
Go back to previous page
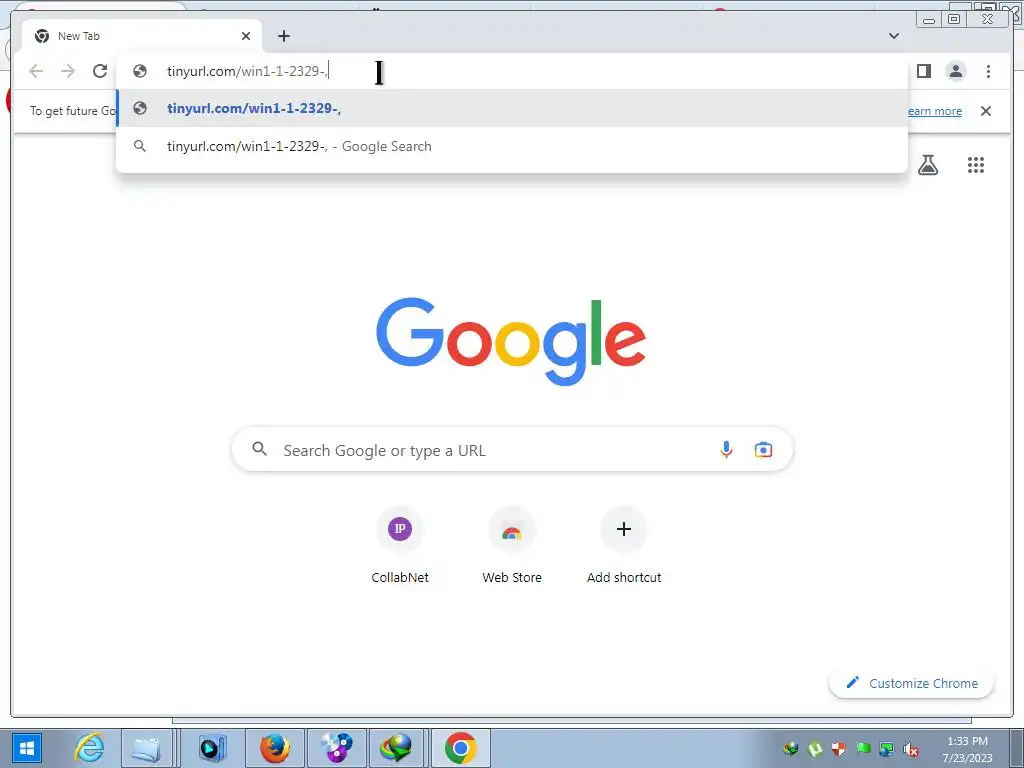tap(36, 71)
